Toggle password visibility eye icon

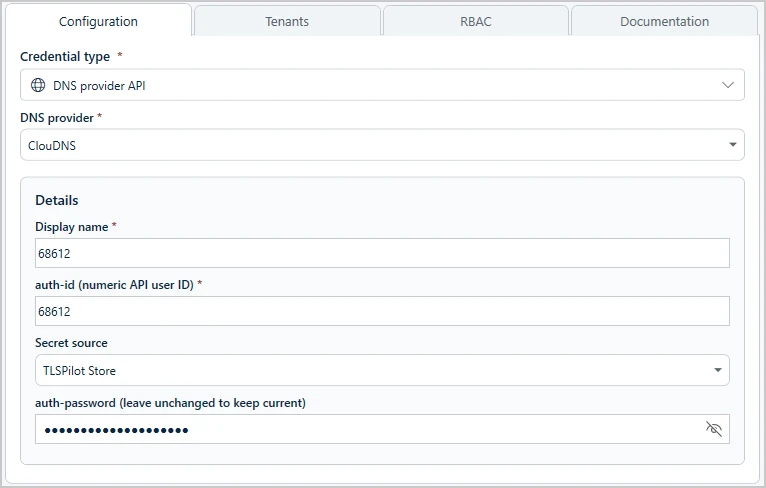point(714,429)
